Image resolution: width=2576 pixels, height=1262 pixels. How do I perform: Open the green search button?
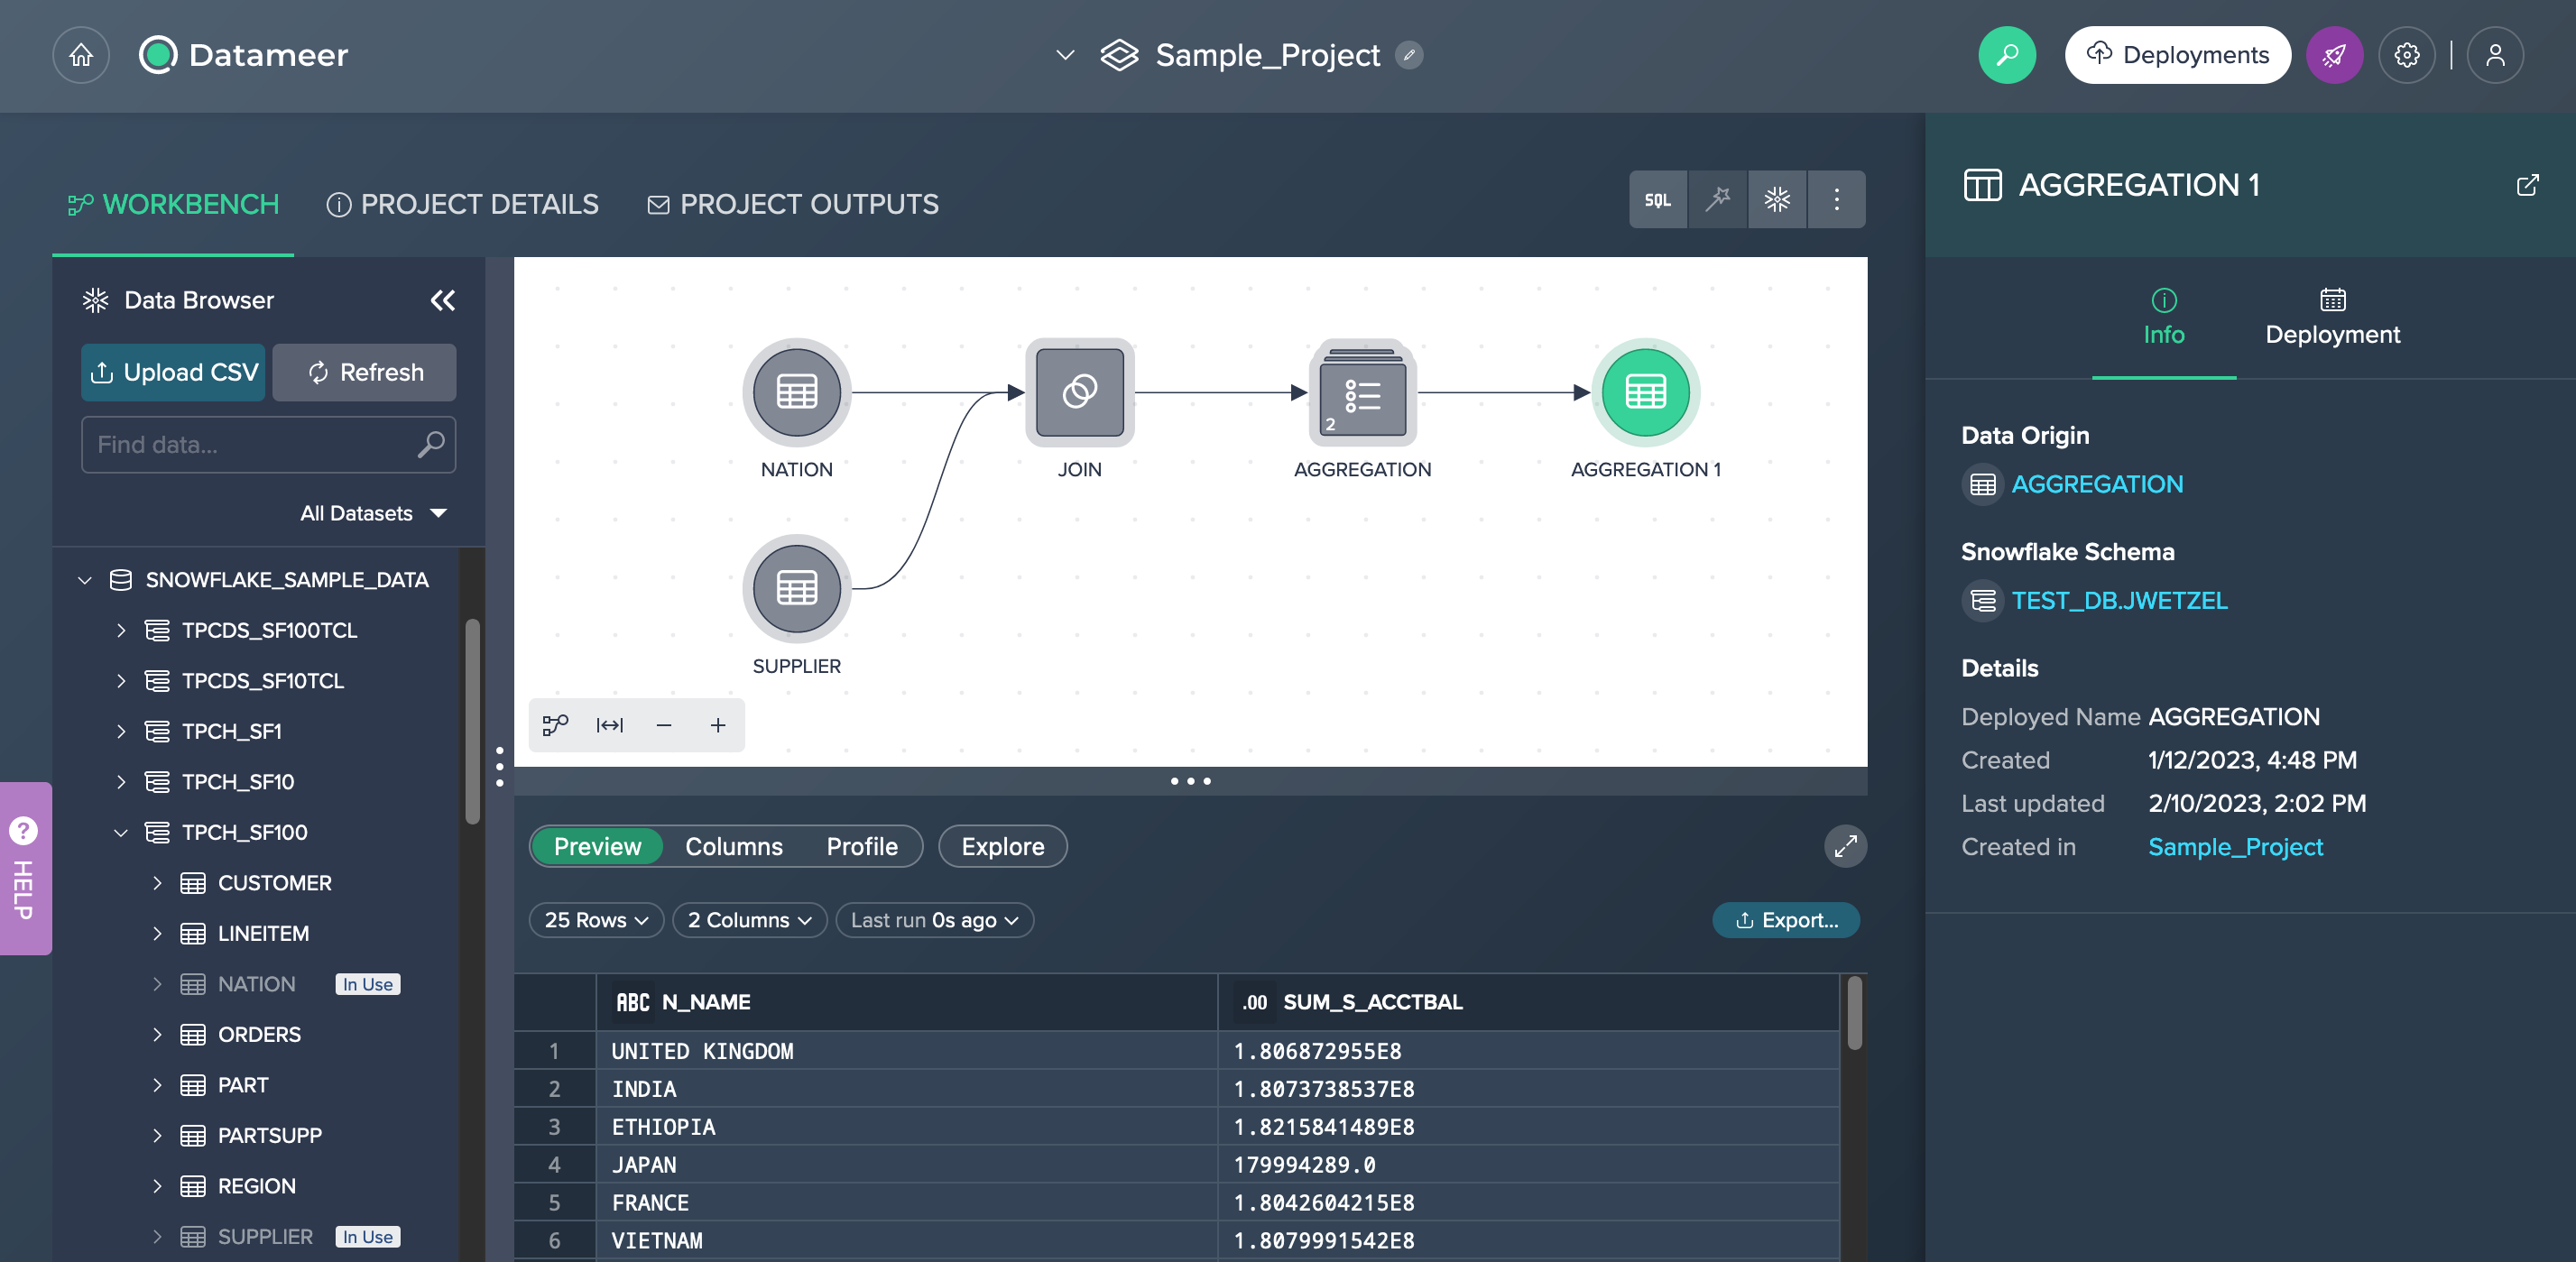tap(2007, 55)
